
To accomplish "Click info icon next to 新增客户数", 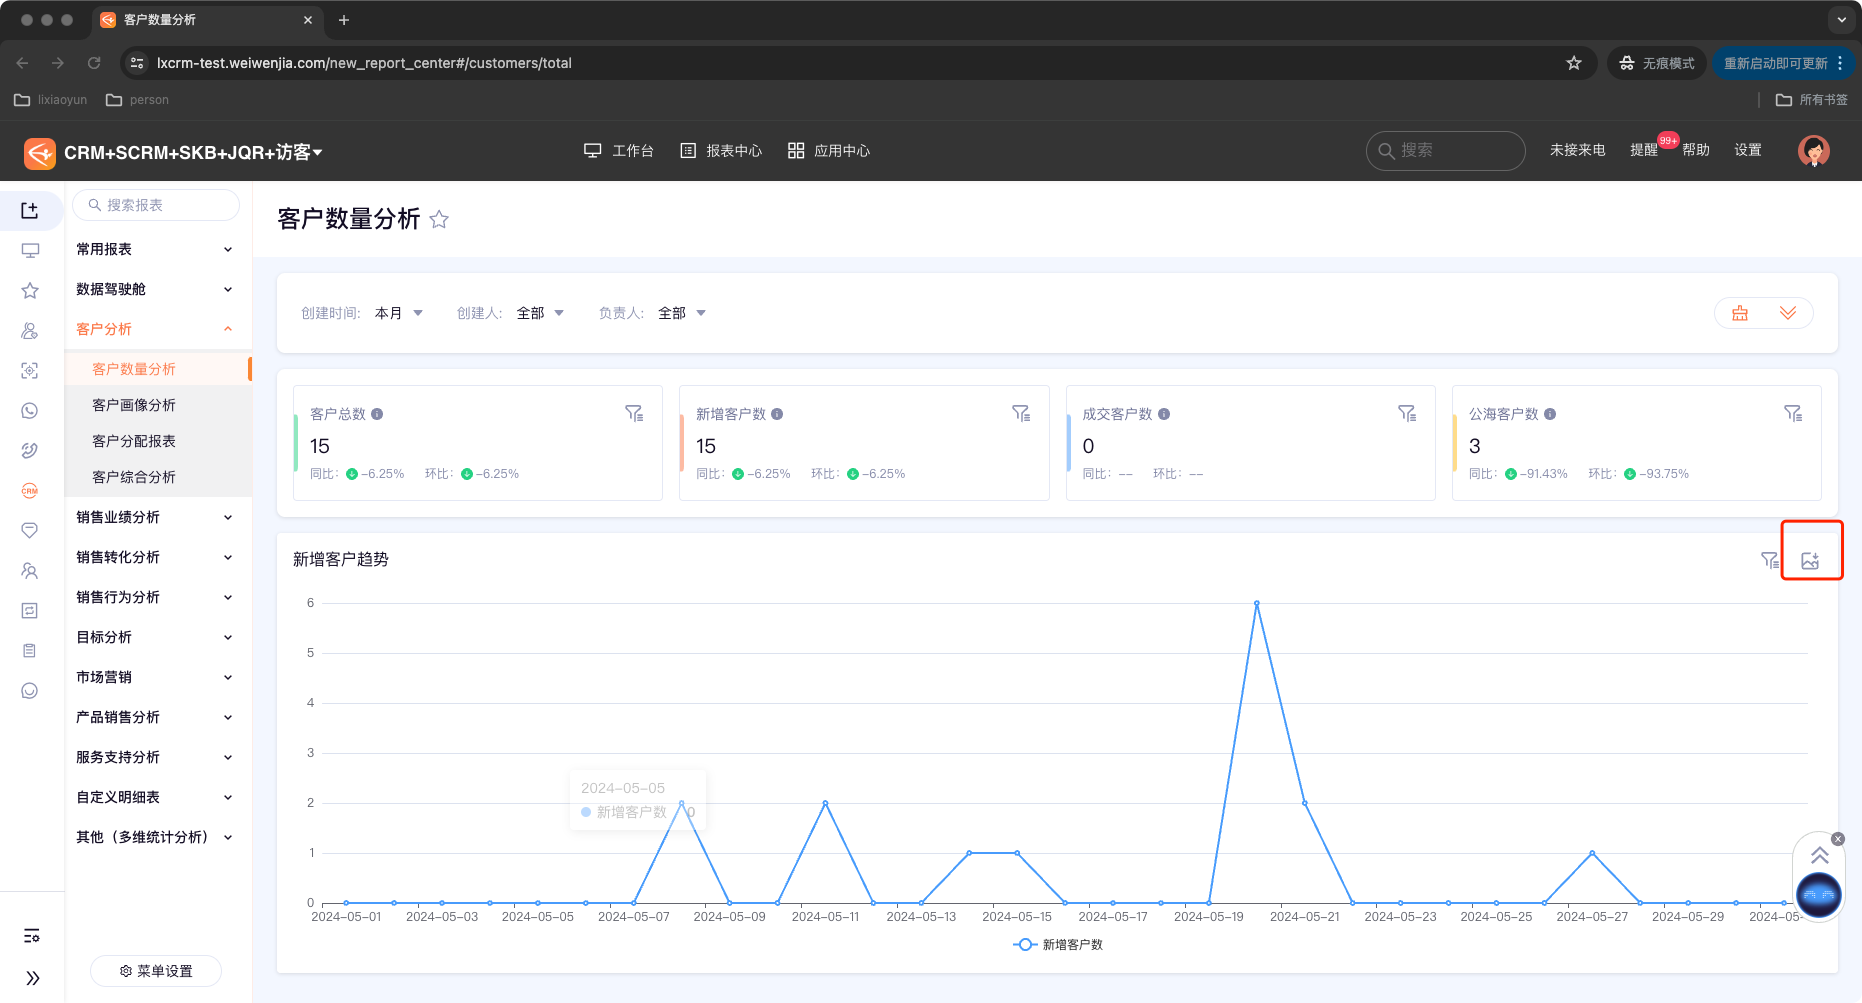I will [x=777, y=414].
